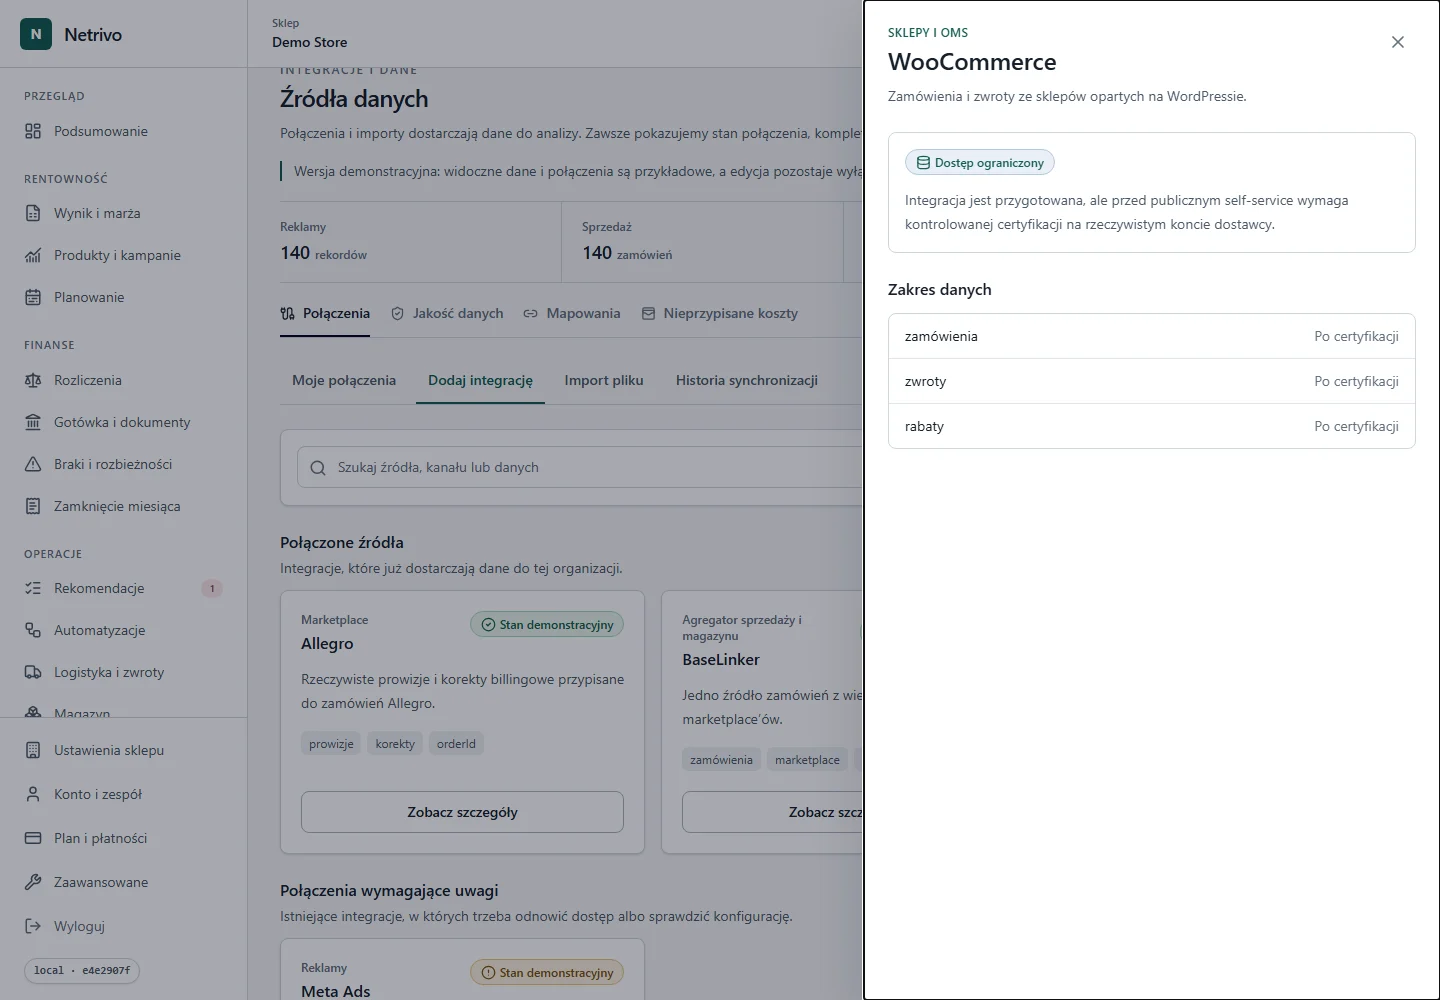Click the Stan demonstracyjny badge on Allegro

click(547, 624)
